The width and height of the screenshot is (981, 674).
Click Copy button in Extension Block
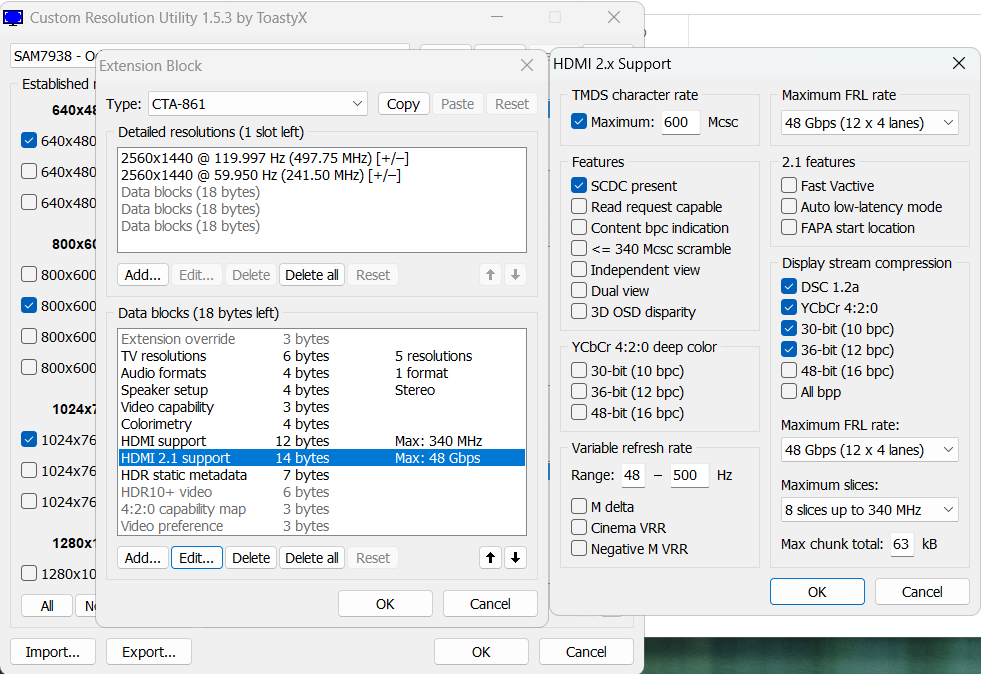click(404, 104)
